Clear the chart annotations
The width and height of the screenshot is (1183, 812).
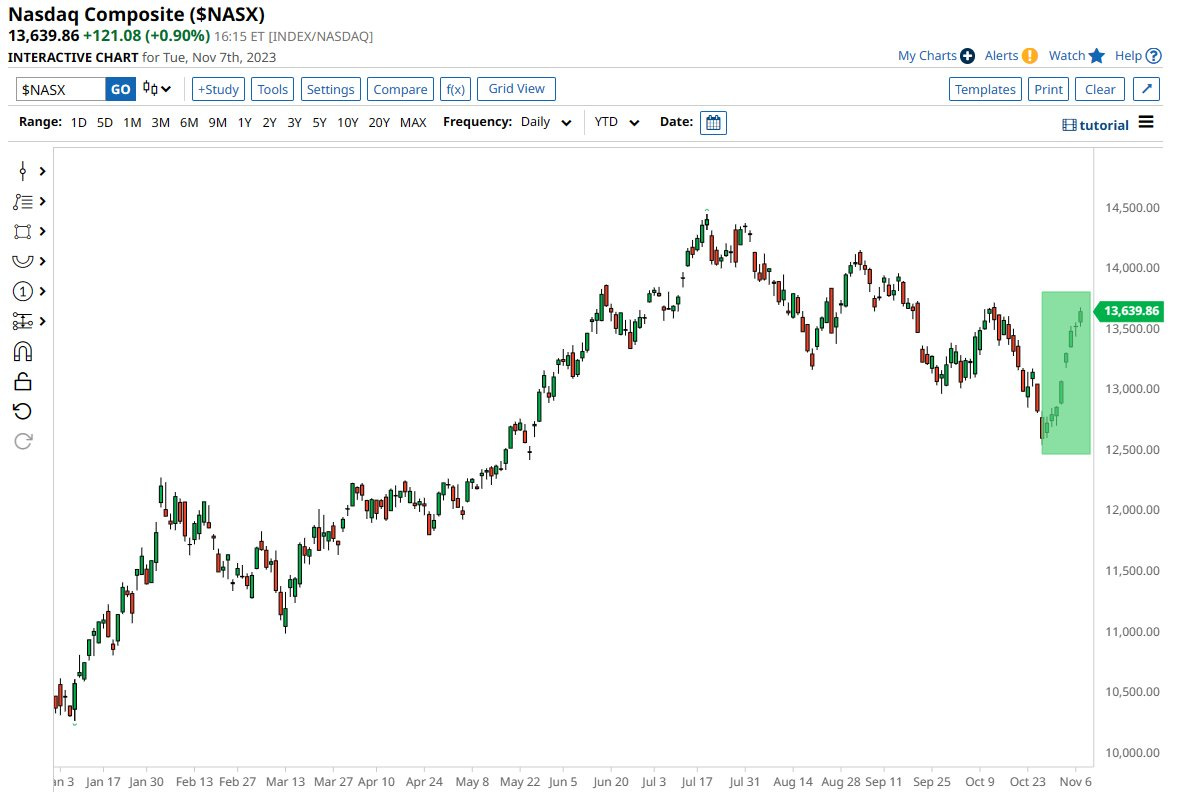pos(1099,89)
